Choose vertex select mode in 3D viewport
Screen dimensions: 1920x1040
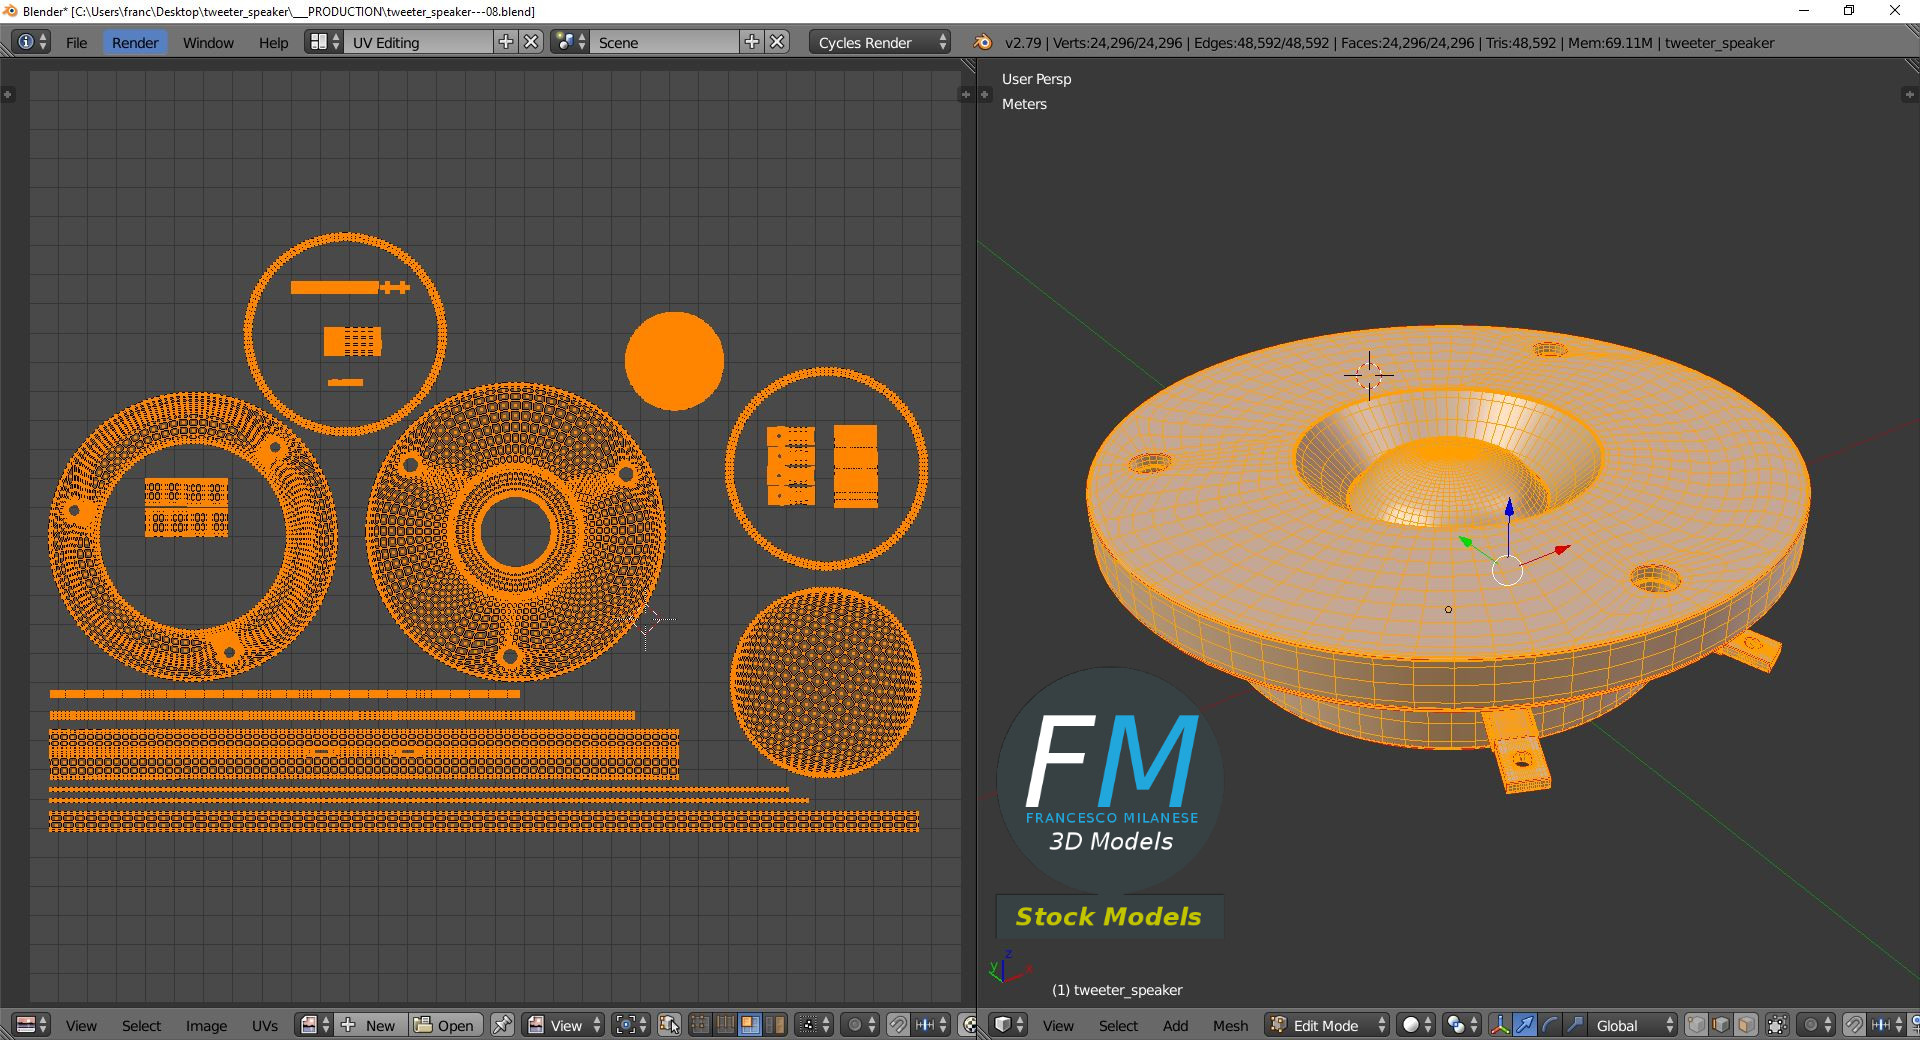tap(1696, 1025)
